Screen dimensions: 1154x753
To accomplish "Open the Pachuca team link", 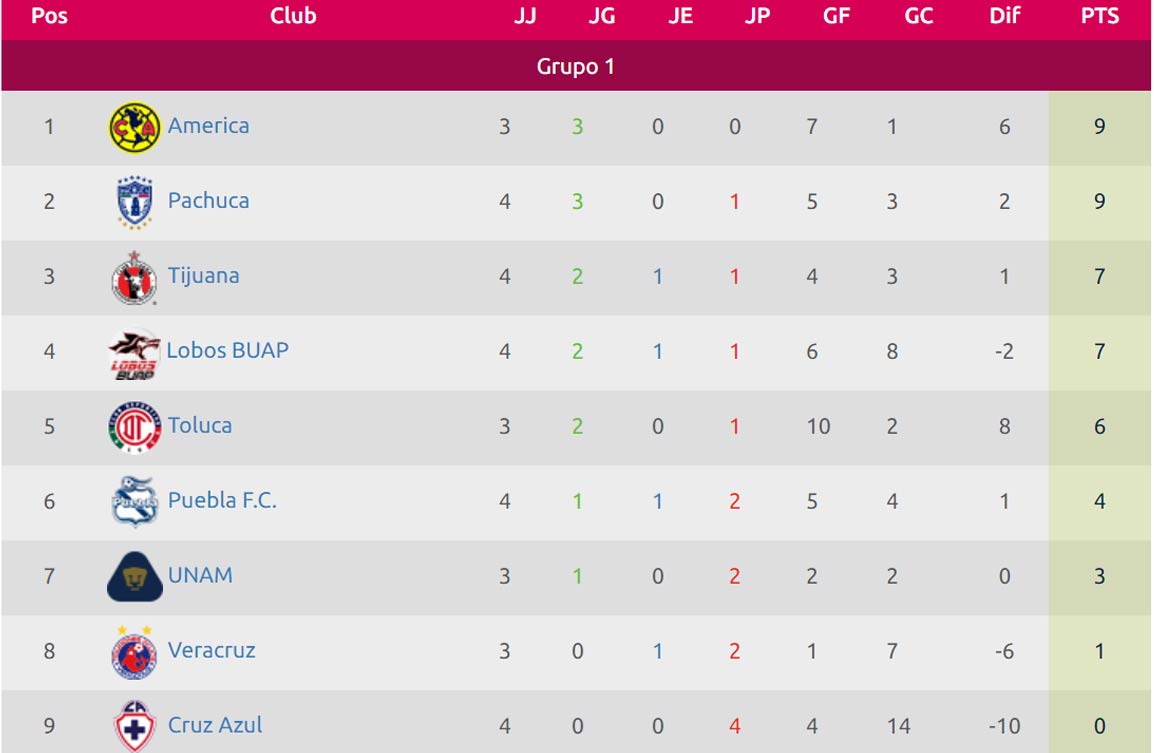I will tap(208, 201).
